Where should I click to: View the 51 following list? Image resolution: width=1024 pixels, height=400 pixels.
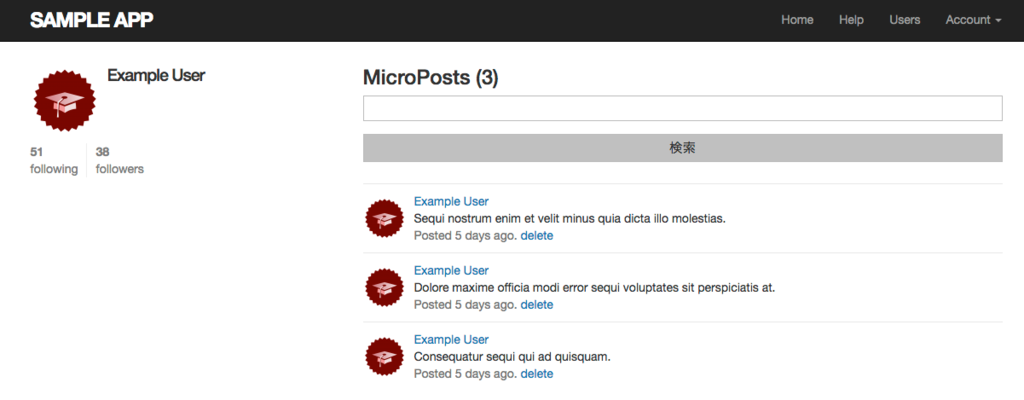click(54, 161)
